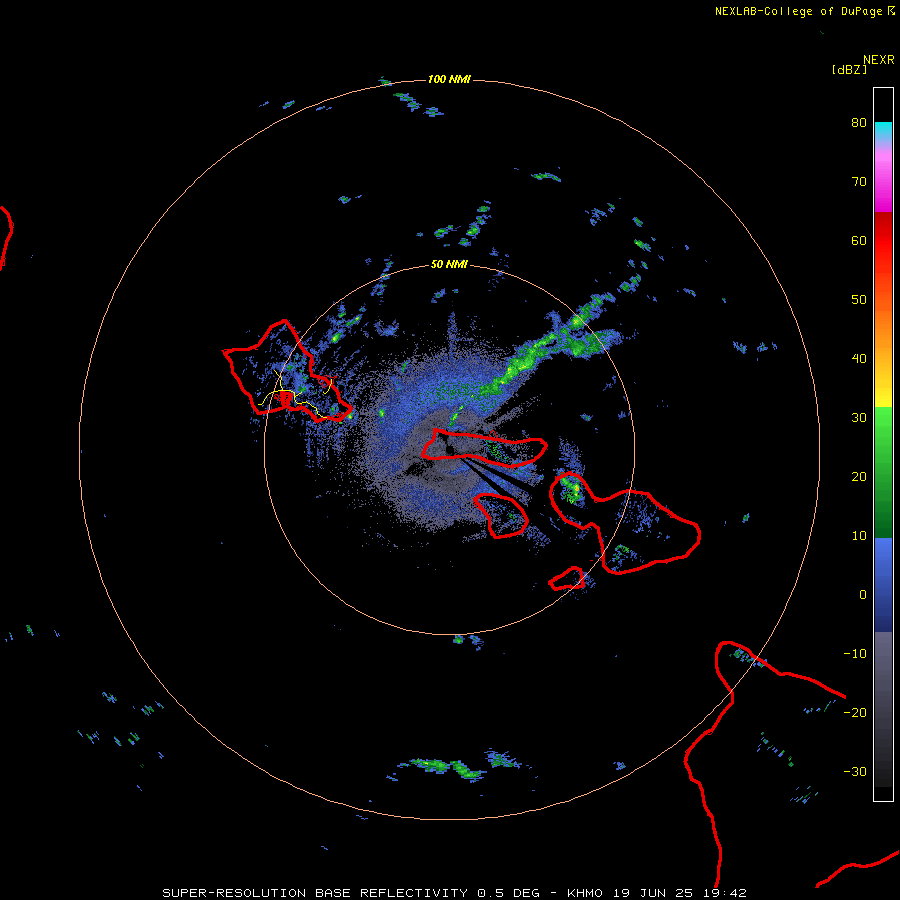900x900 pixels.
Task: Click the 100 NMI range ring label
Action: point(449,79)
